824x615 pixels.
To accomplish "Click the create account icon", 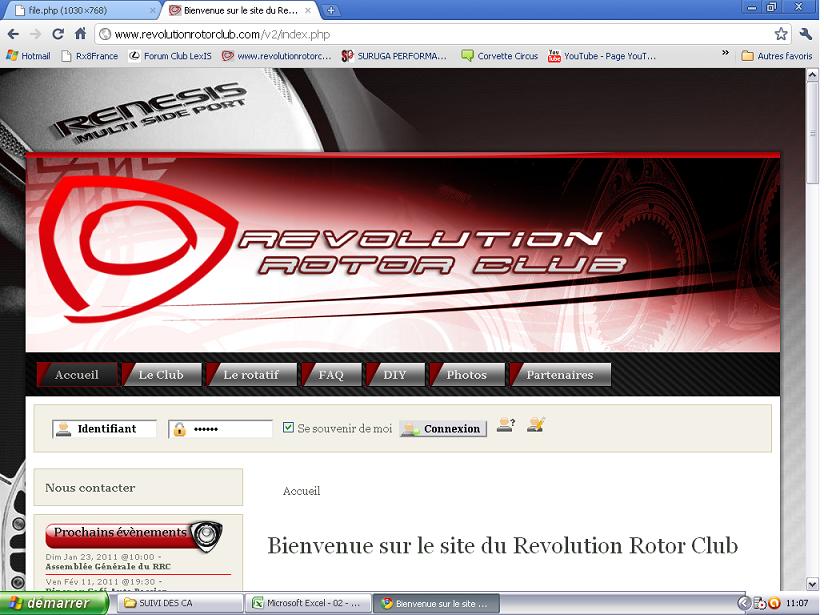I will (x=536, y=425).
